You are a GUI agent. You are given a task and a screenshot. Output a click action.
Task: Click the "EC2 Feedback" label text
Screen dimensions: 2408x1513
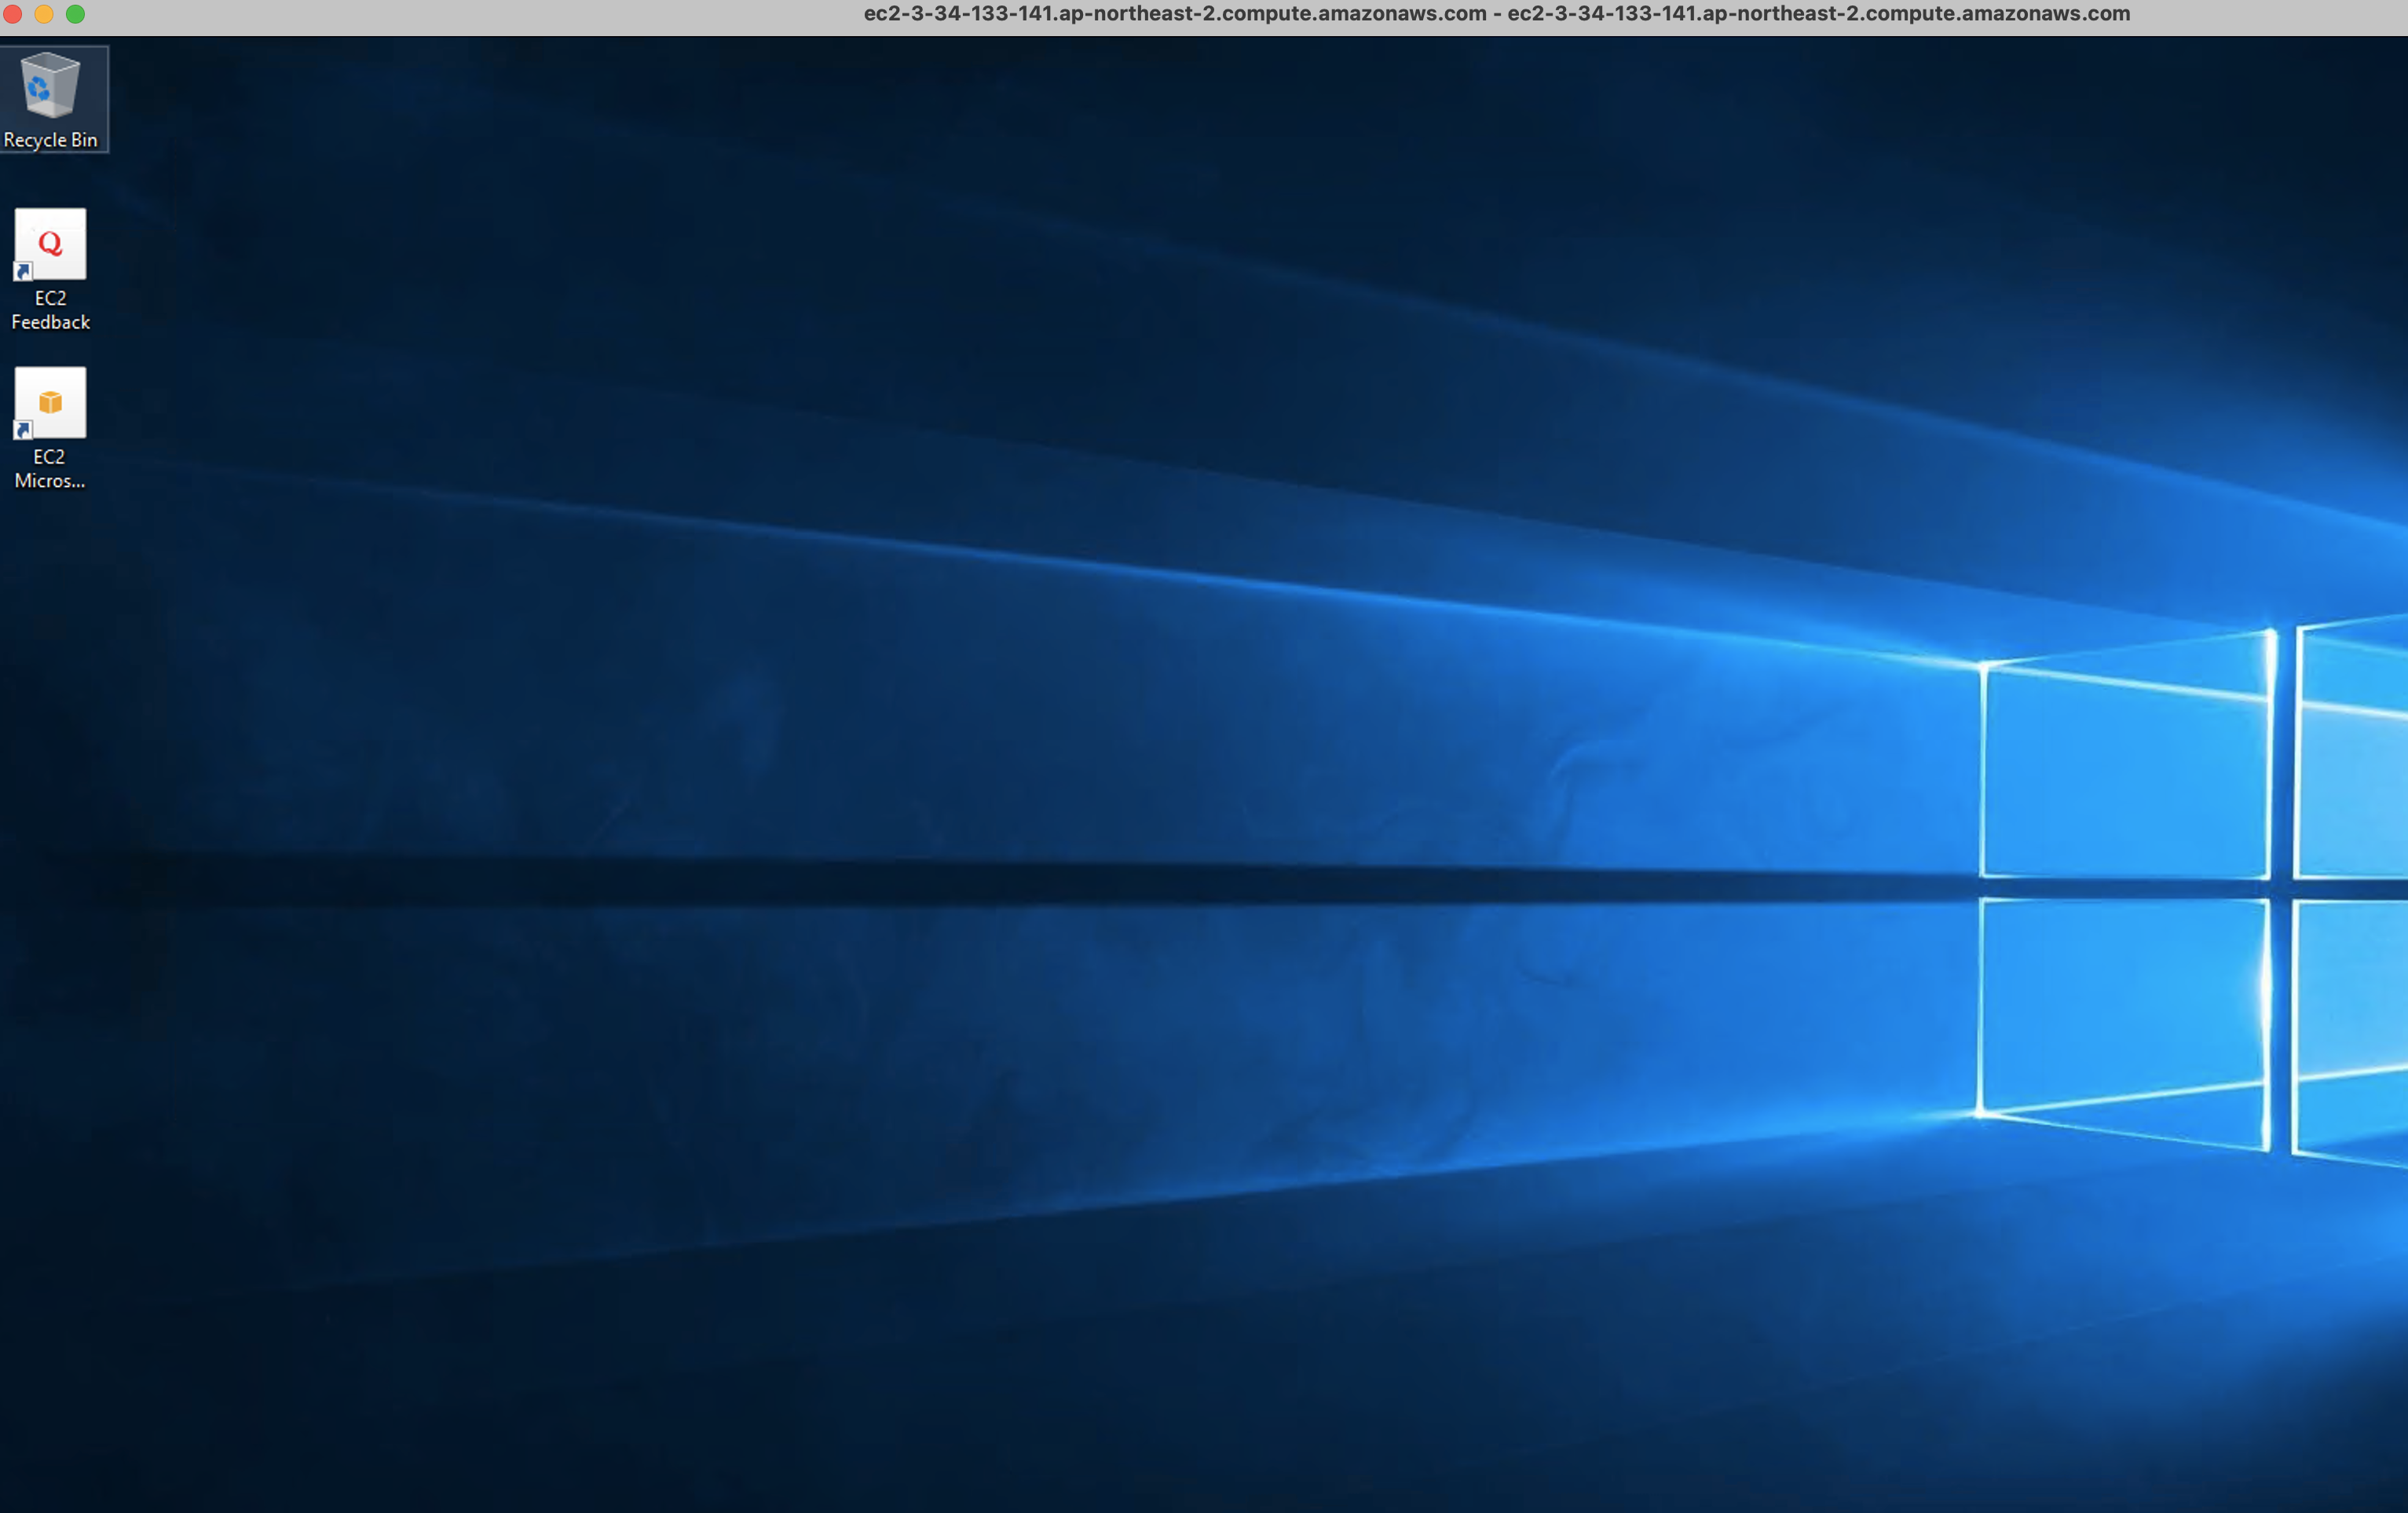point(50,310)
